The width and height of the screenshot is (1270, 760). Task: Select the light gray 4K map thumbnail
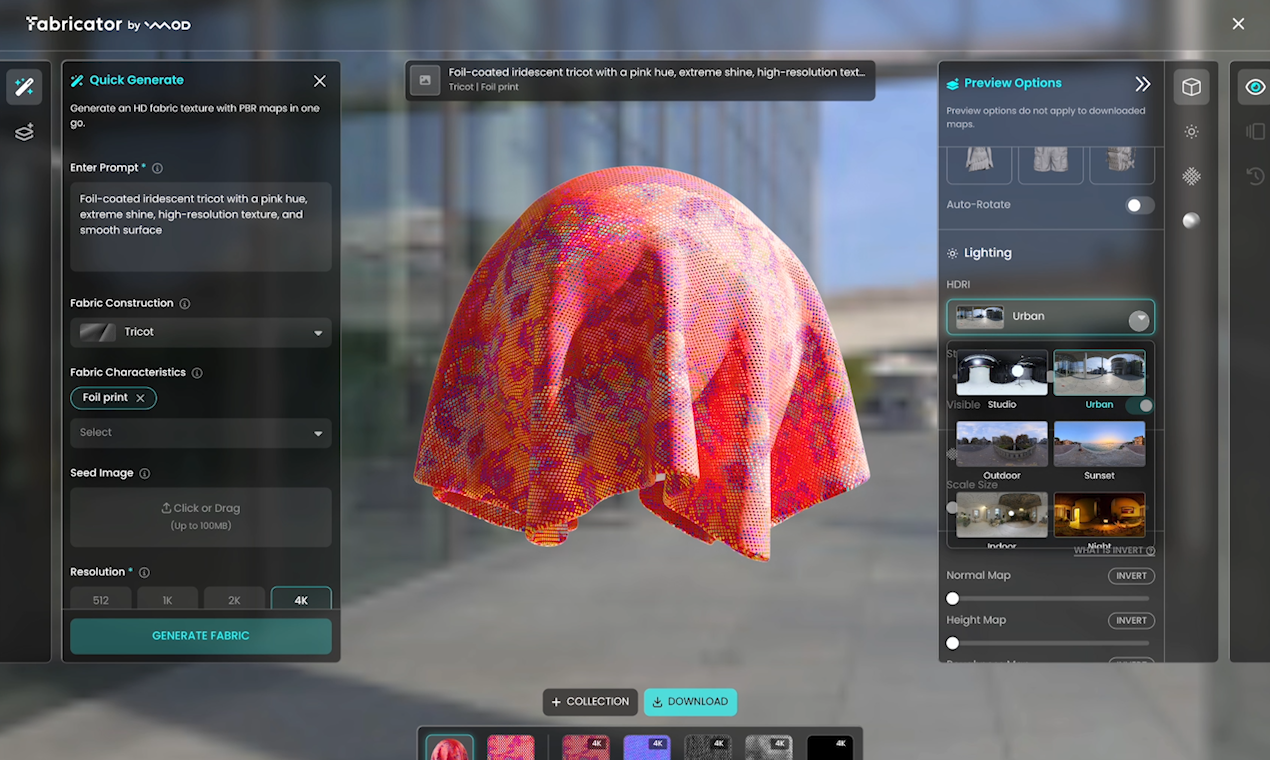(x=769, y=748)
